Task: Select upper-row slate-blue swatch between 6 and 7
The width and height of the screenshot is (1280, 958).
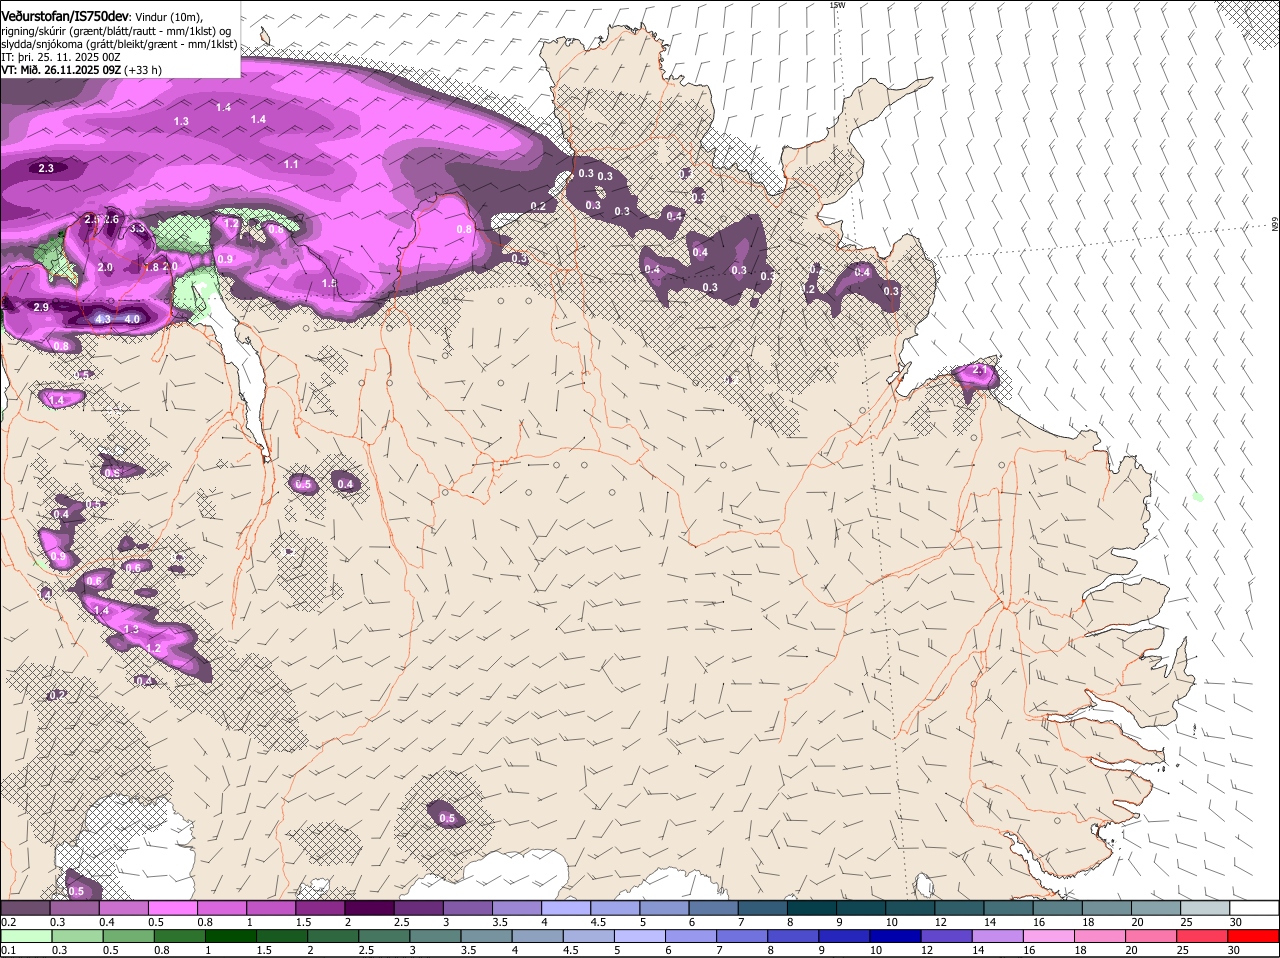Action: pos(714,907)
